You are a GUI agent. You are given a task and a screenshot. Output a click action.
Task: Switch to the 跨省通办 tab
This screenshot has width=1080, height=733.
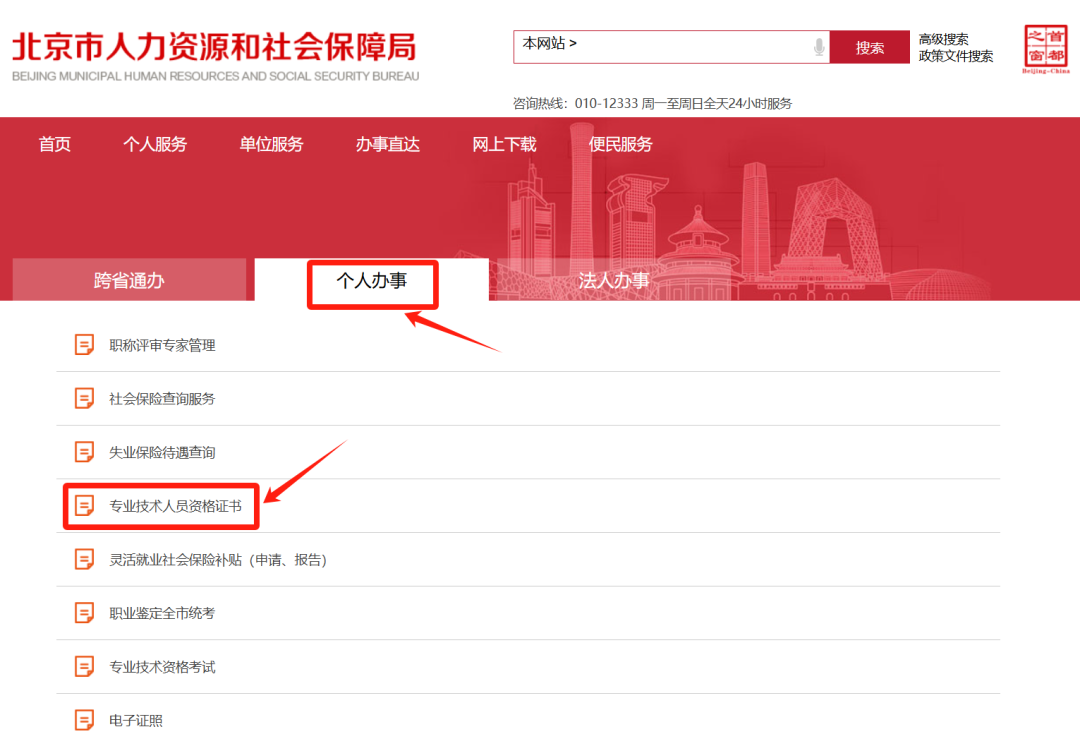pos(129,280)
